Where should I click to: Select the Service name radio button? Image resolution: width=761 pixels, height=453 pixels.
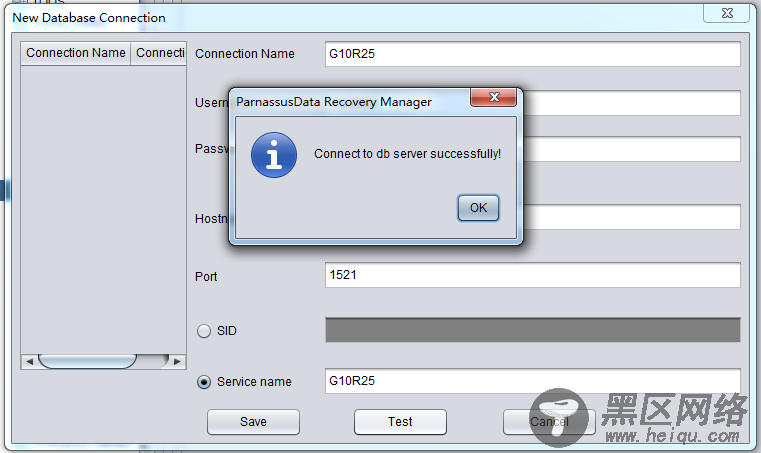tap(204, 382)
